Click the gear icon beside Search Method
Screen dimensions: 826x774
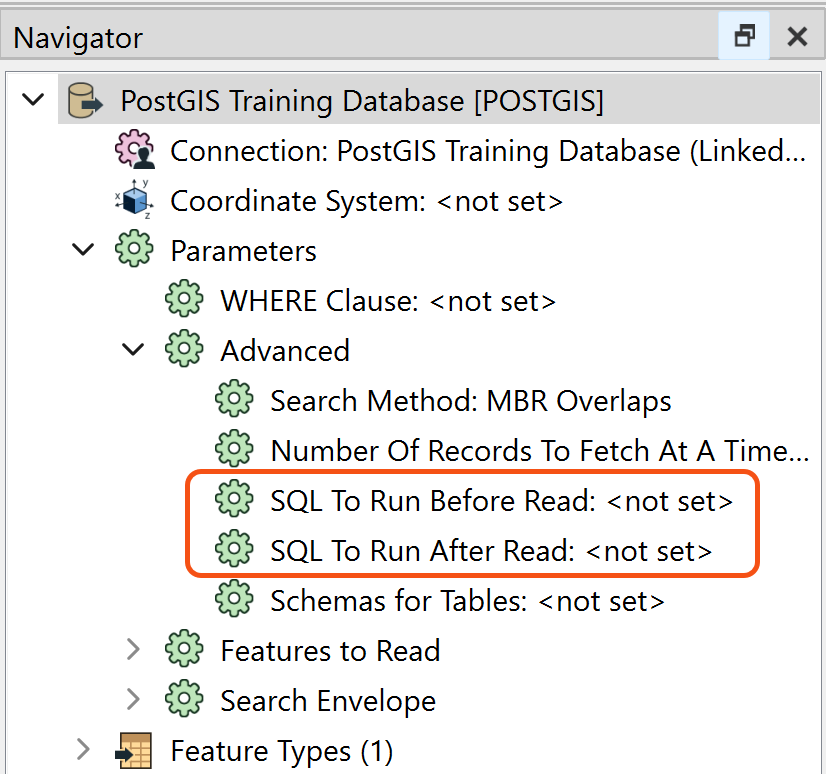234,401
